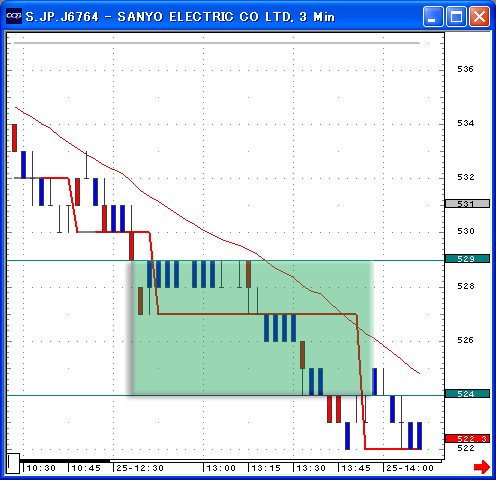Click the 532 price scale label

(x=465, y=177)
